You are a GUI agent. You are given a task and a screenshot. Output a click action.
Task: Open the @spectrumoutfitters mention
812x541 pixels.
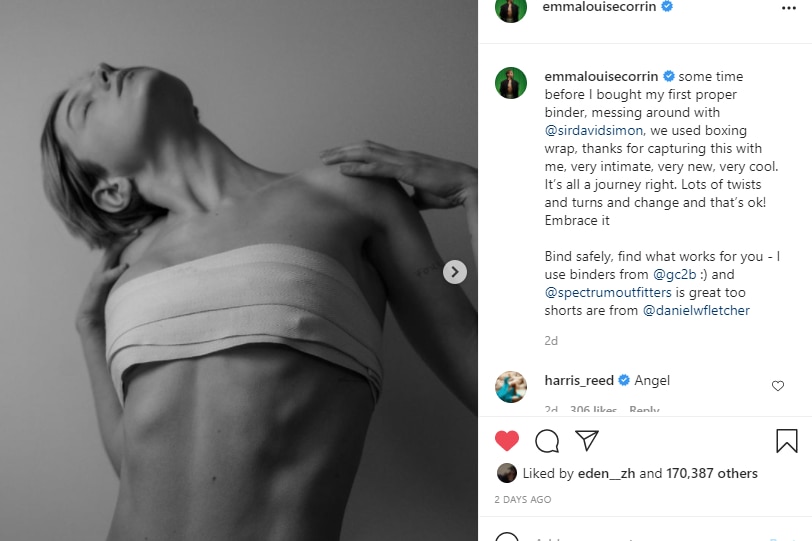608,293
